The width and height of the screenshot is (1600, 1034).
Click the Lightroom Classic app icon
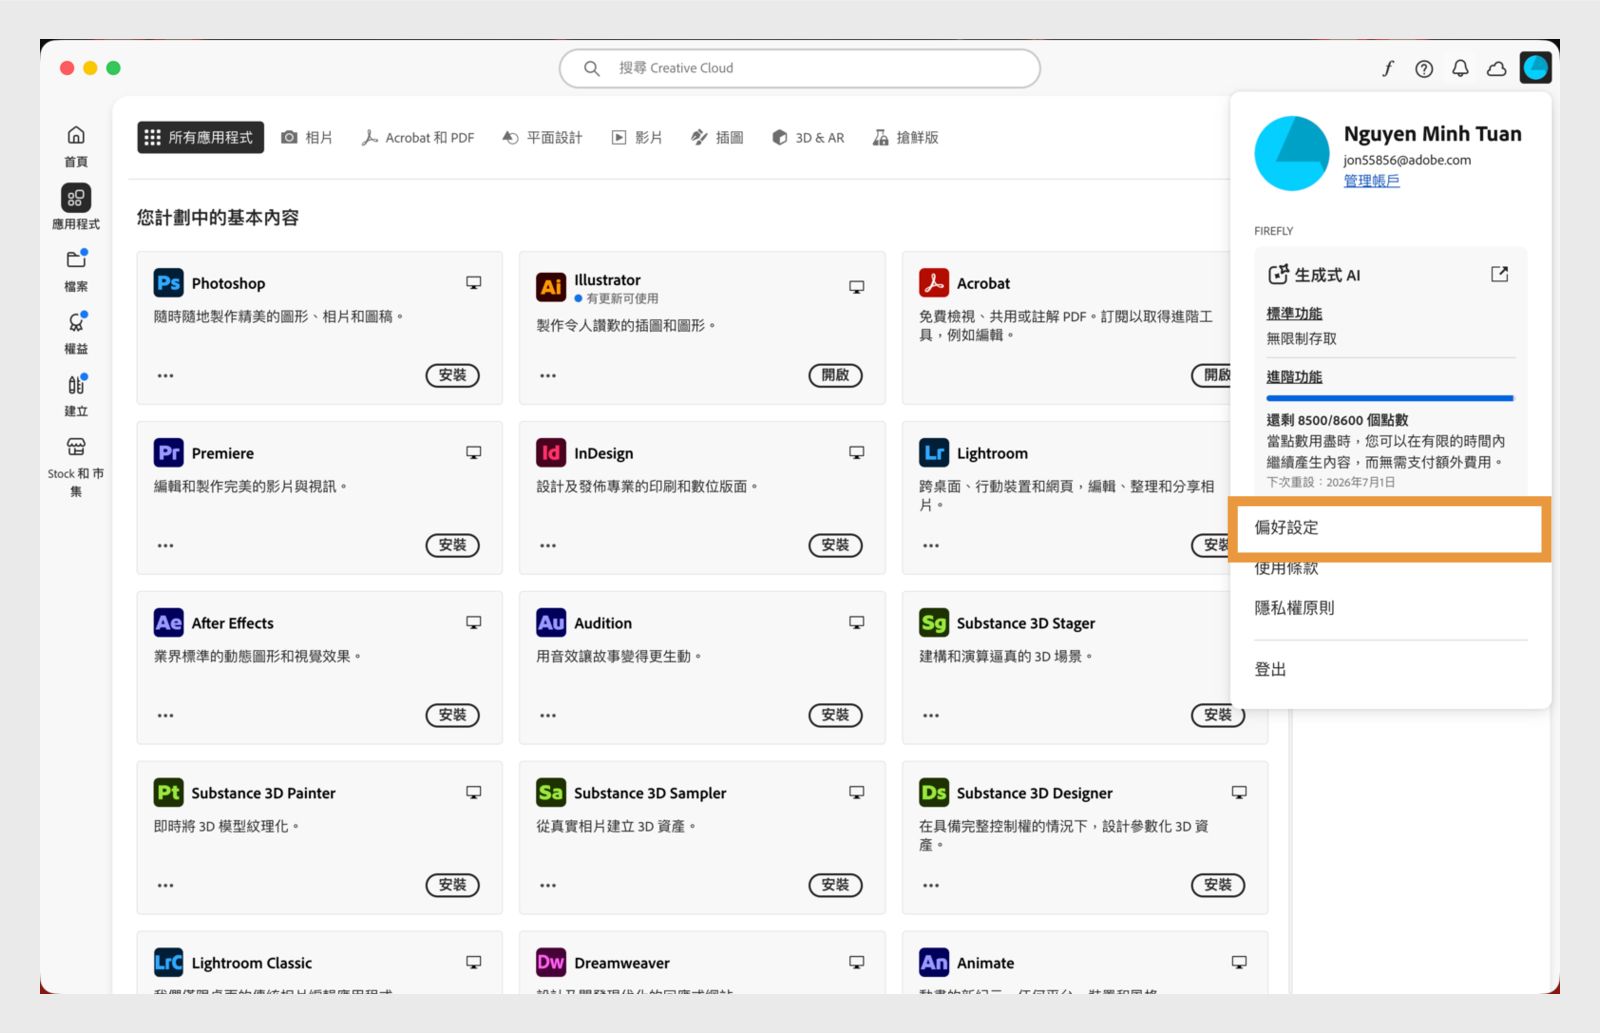click(168, 963)
